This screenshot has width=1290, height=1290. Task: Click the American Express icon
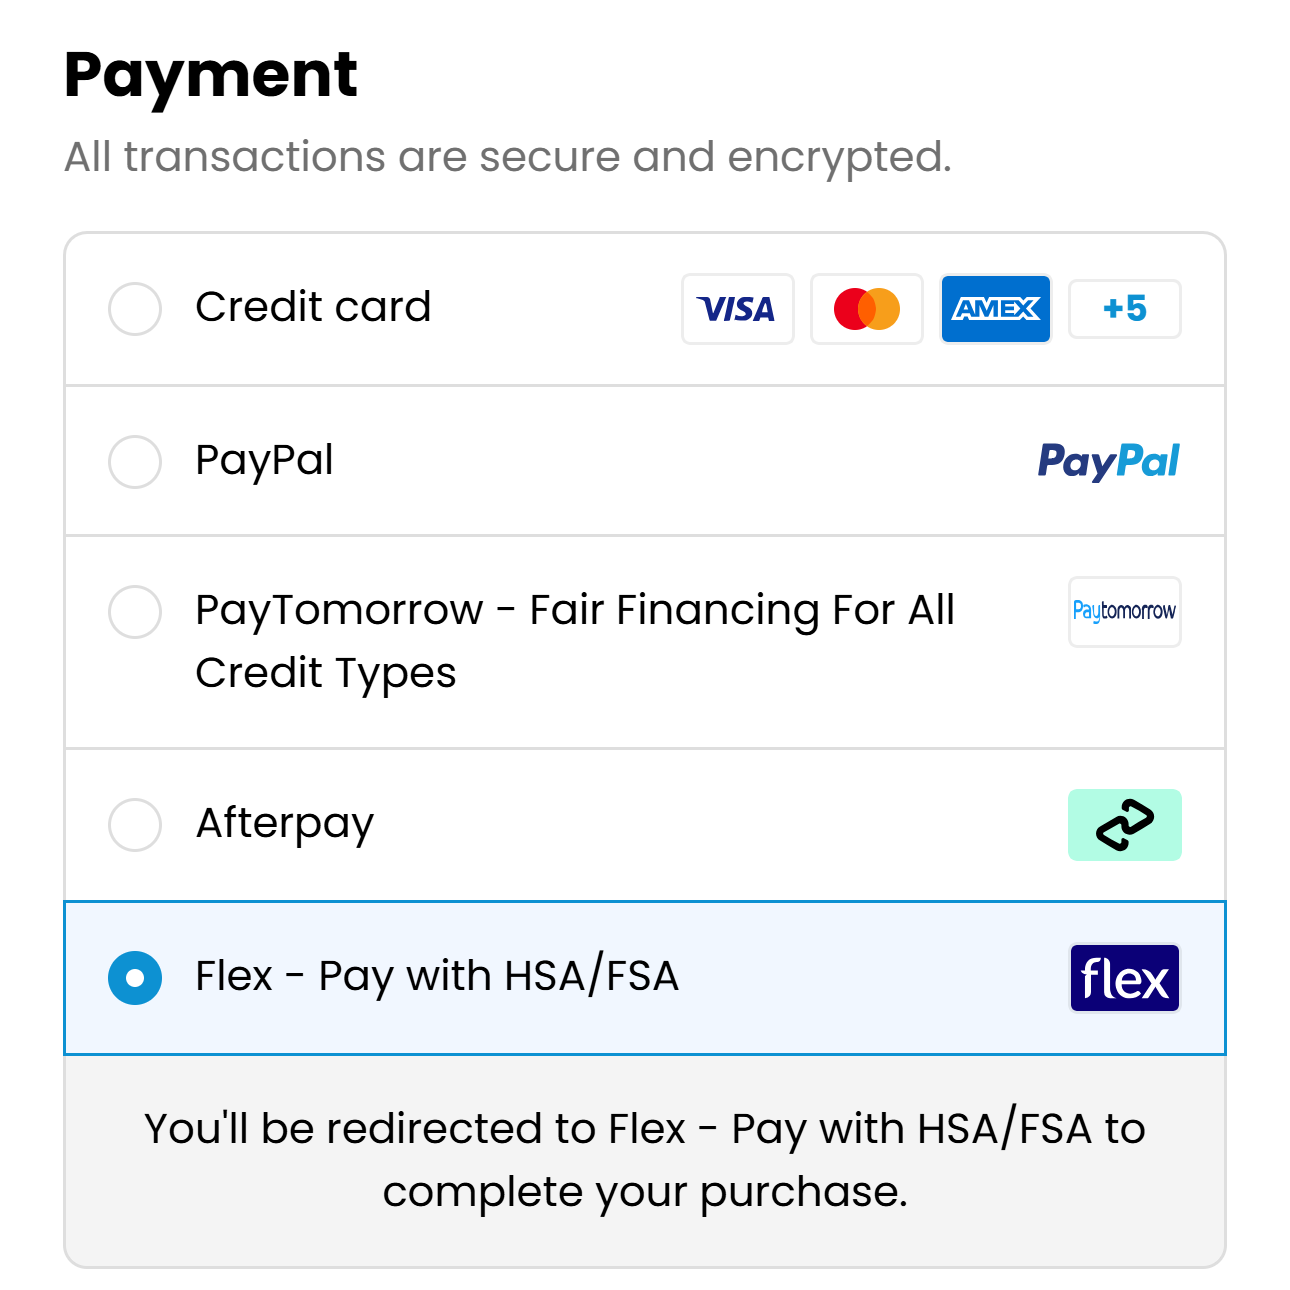tap(995, 309)
